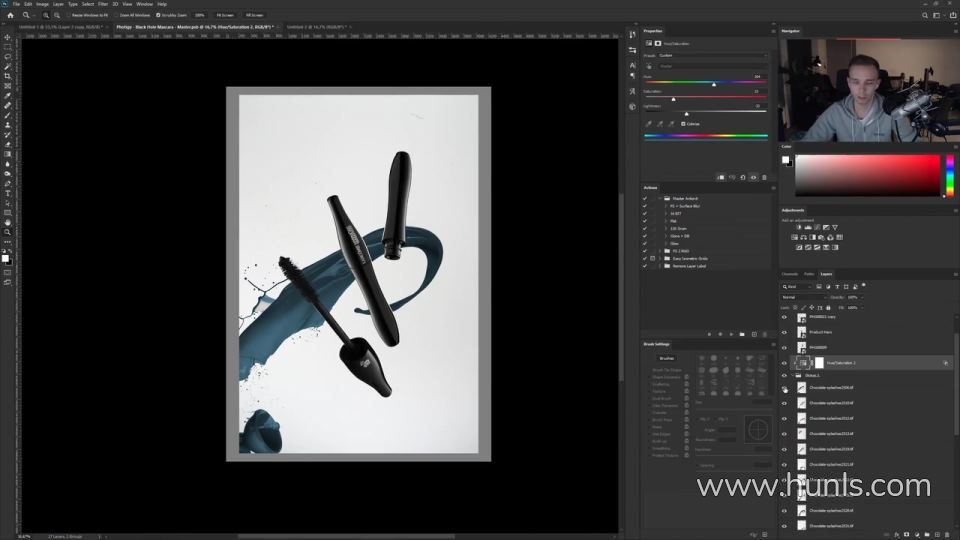This screenshot has width=960, height=540.
Task: Click the Fit Screen button
Action: tap(226, 15)
